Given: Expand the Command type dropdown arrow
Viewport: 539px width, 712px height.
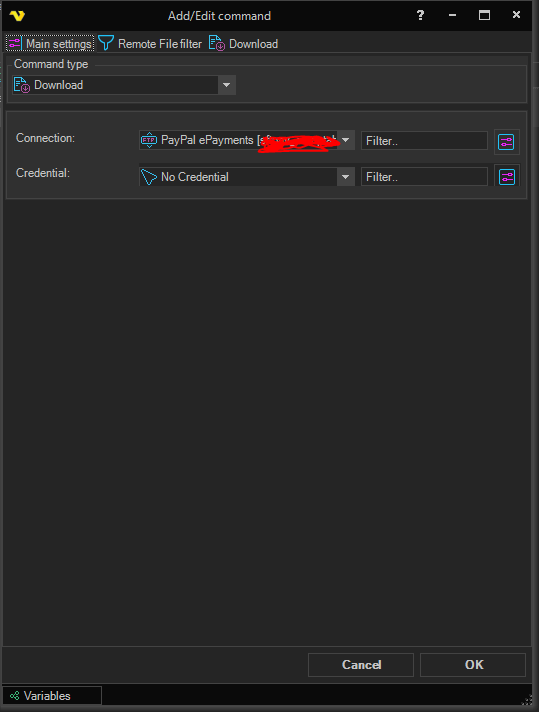Looking at the screenshot, I should 227,85.
